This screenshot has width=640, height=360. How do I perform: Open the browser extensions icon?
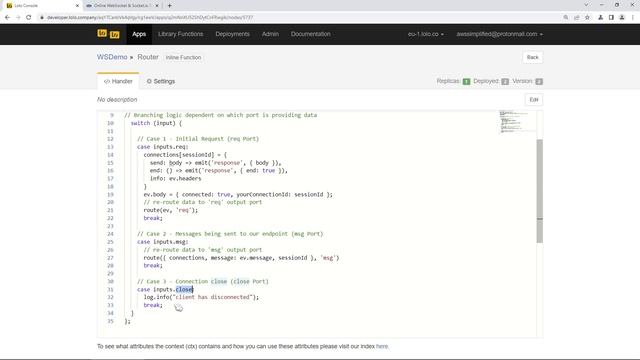click(x=600, y=18)
